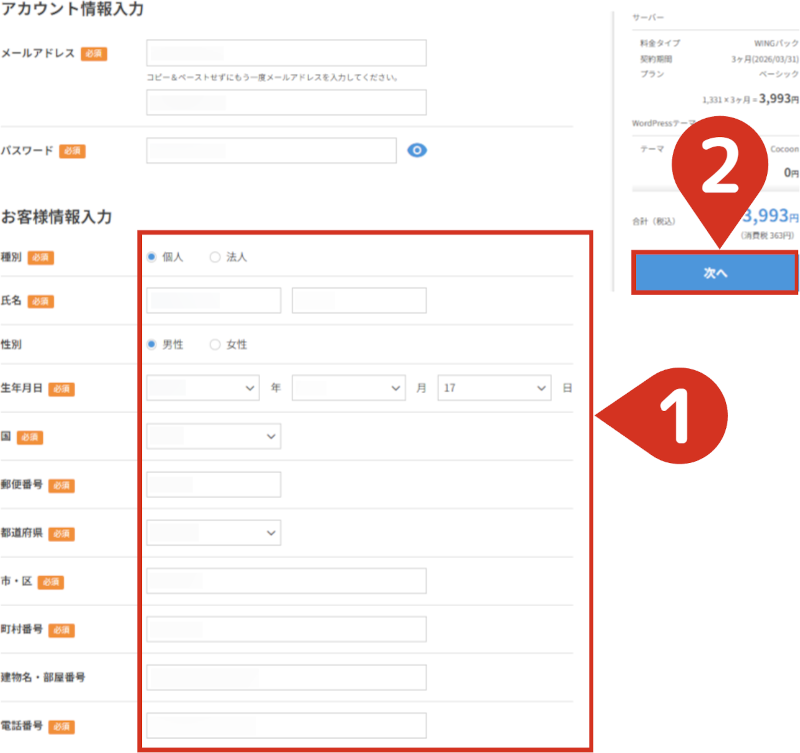Open the birth year dropdown
This screenshot has height=753, width=800.
tap(203, 388)
